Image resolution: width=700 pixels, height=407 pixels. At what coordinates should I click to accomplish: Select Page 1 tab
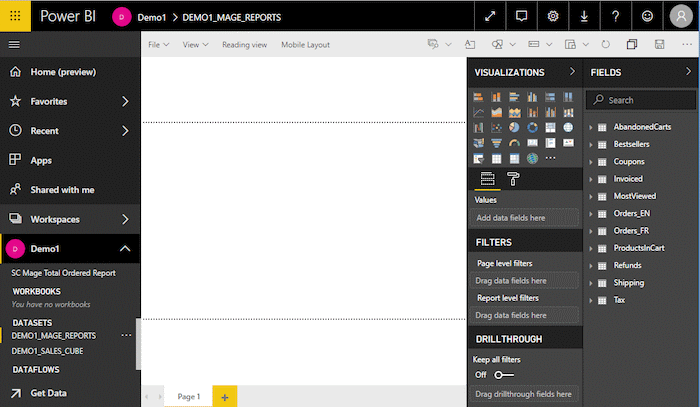click(x=188, y=396)
